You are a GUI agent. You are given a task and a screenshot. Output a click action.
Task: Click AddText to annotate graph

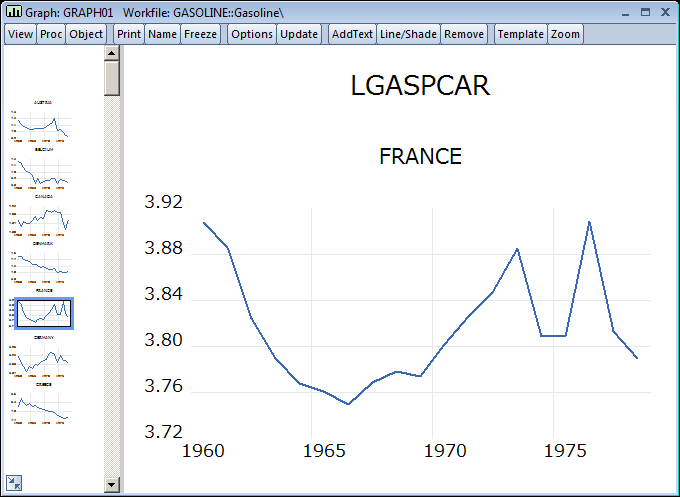[x=352, y=34]
